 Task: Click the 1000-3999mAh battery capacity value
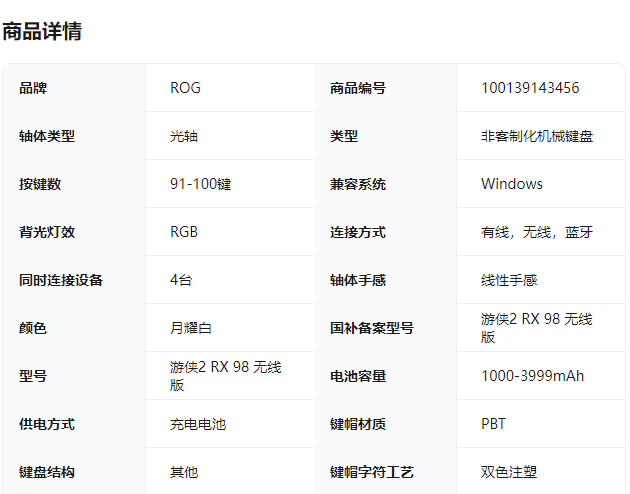click(532, 376)
